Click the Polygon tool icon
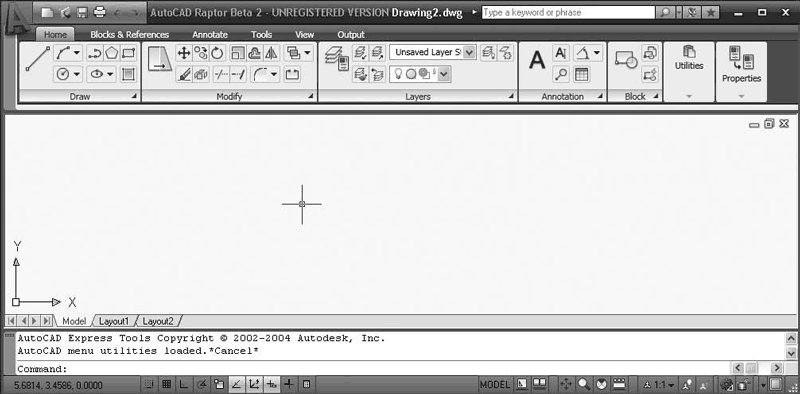800x394 pixels. [x=112, y=53]
